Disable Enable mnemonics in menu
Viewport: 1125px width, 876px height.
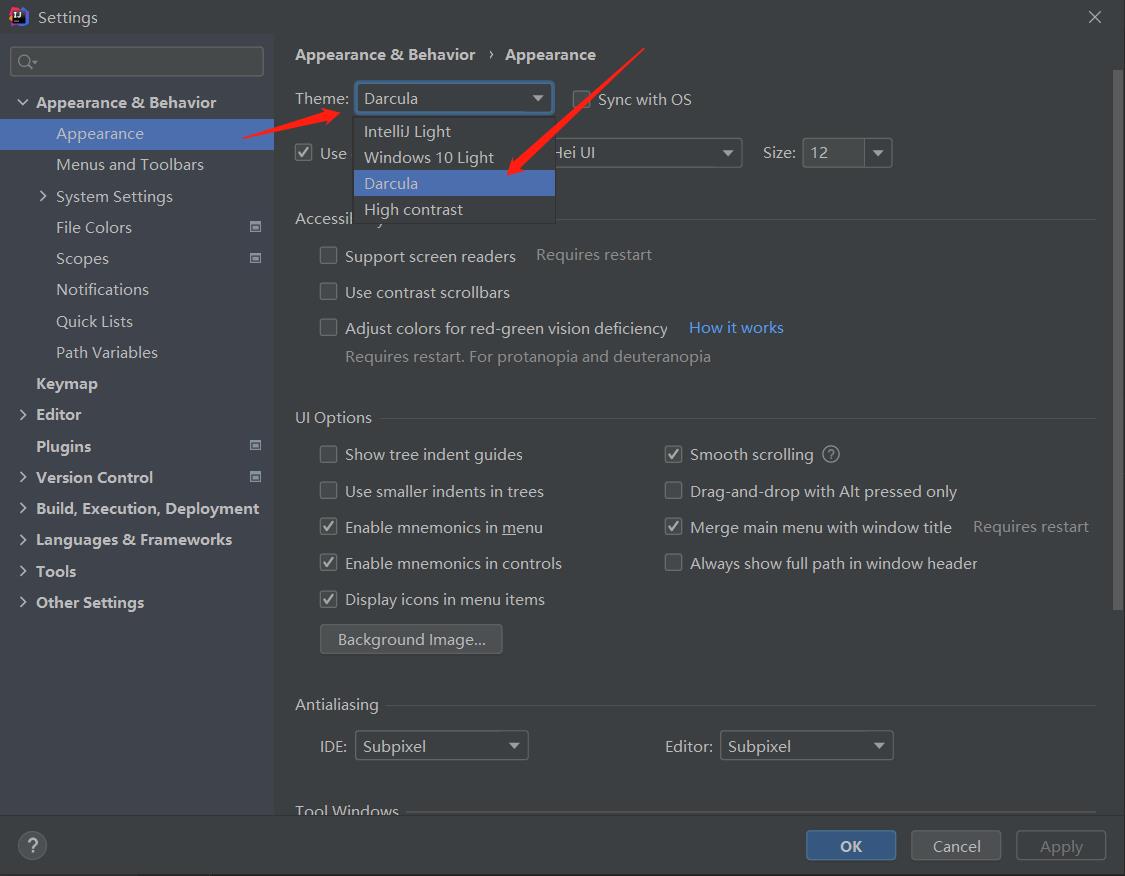click(x=329, y=527)
